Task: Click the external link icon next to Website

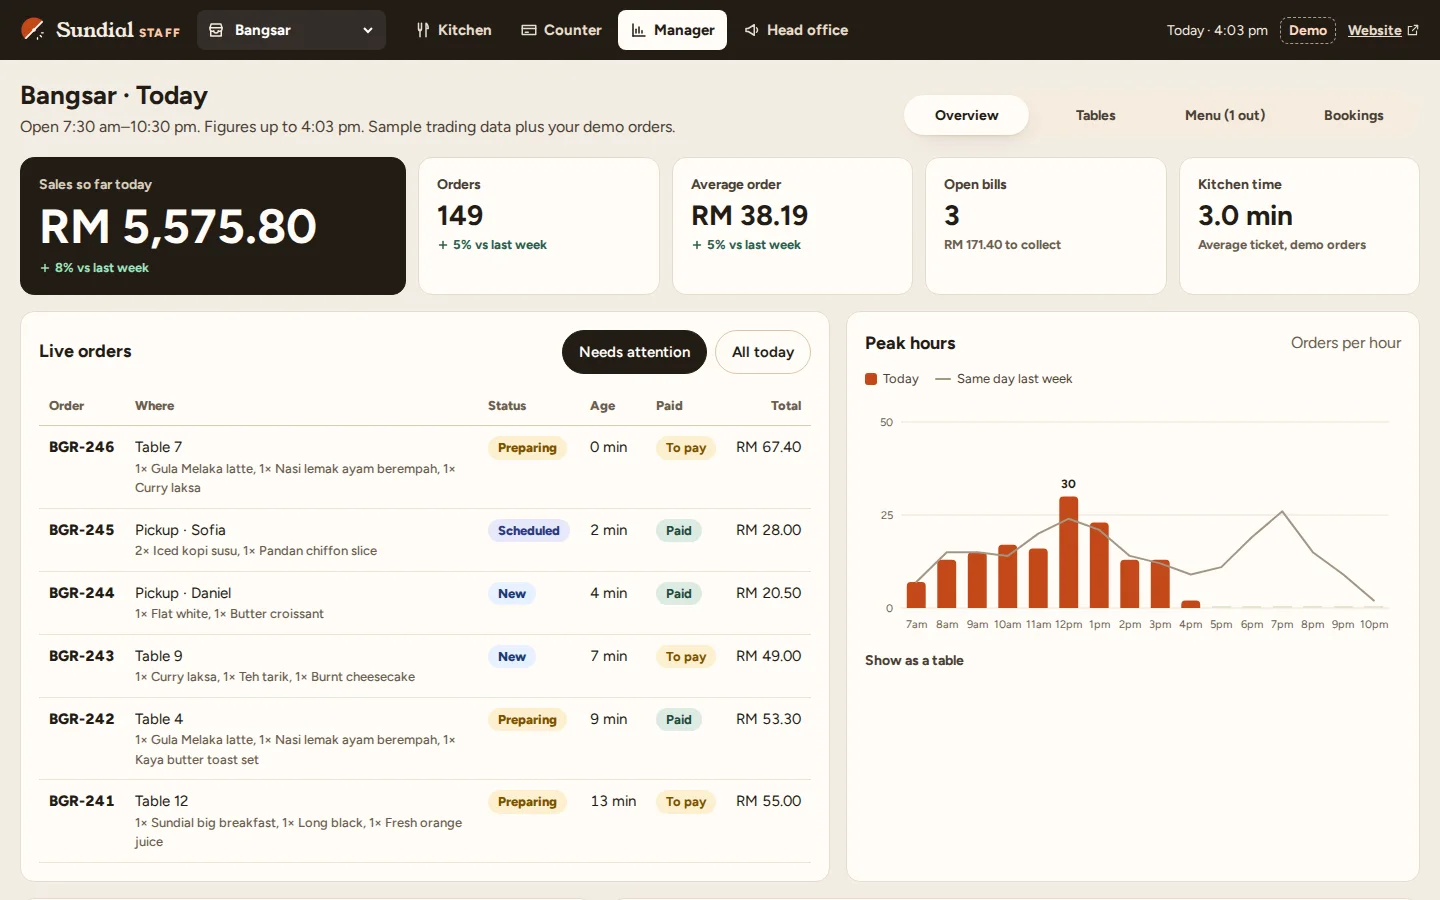Action: [x=1413, y=30]
